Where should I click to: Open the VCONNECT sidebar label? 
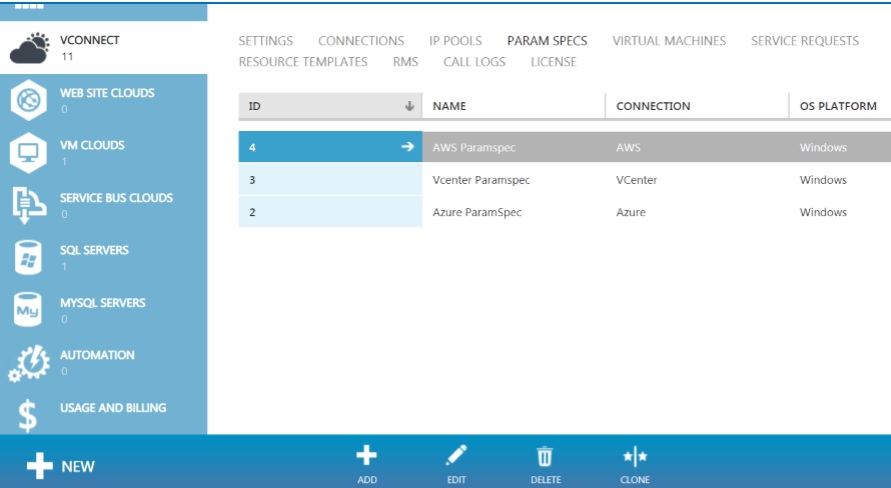pyautogui.click(x=90, y=40)
